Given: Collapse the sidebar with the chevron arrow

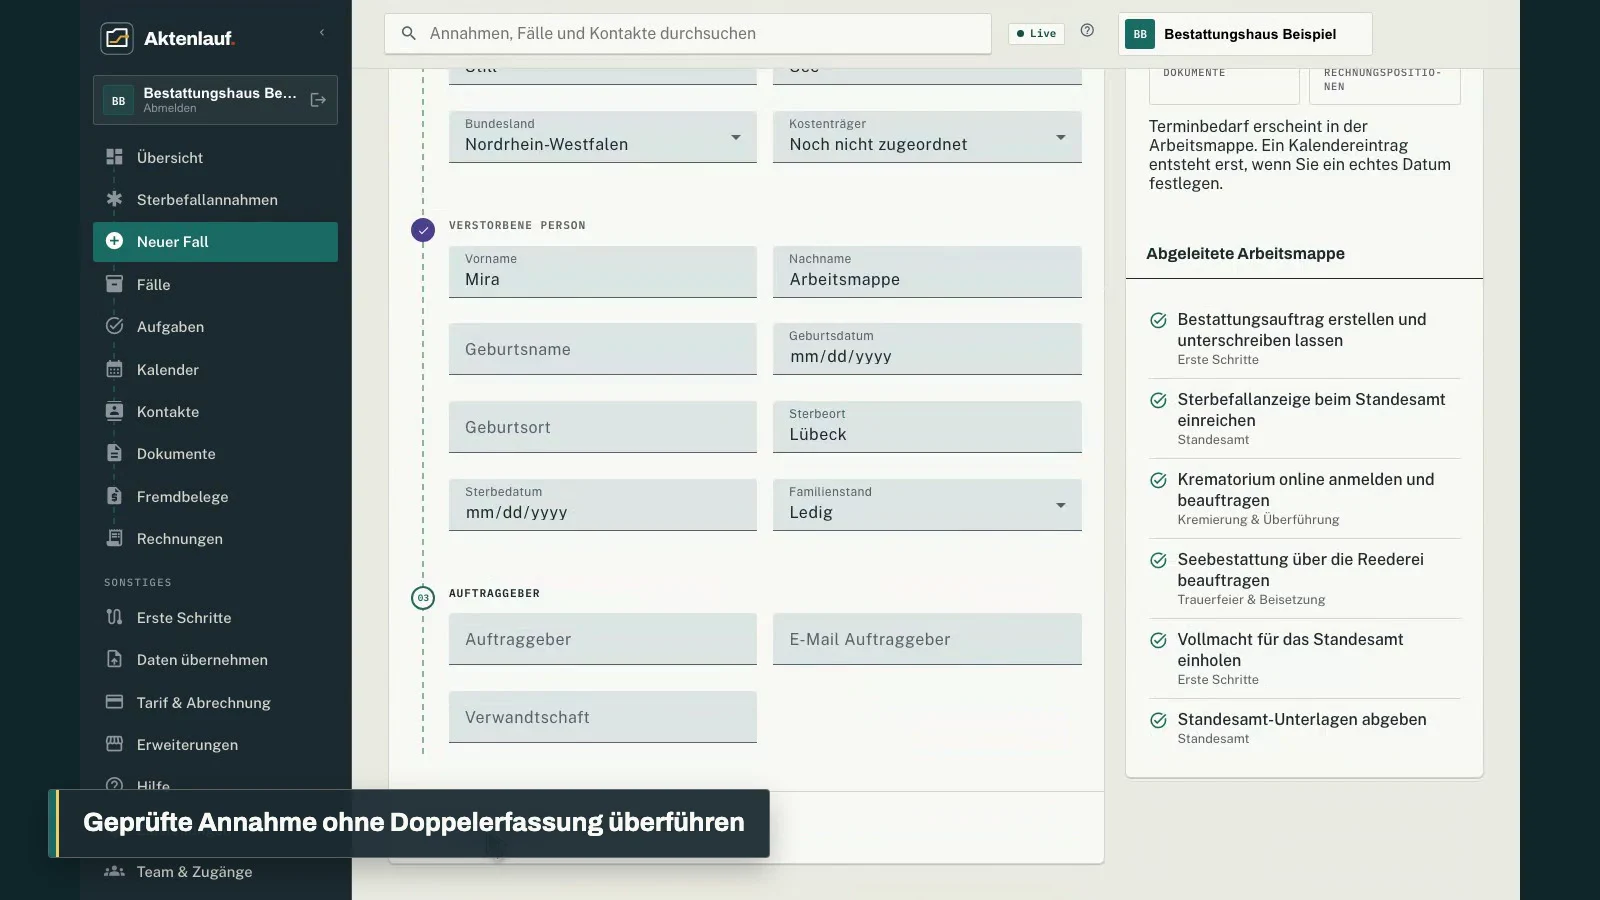Looking at the screenshot, I should coord(322,33).
